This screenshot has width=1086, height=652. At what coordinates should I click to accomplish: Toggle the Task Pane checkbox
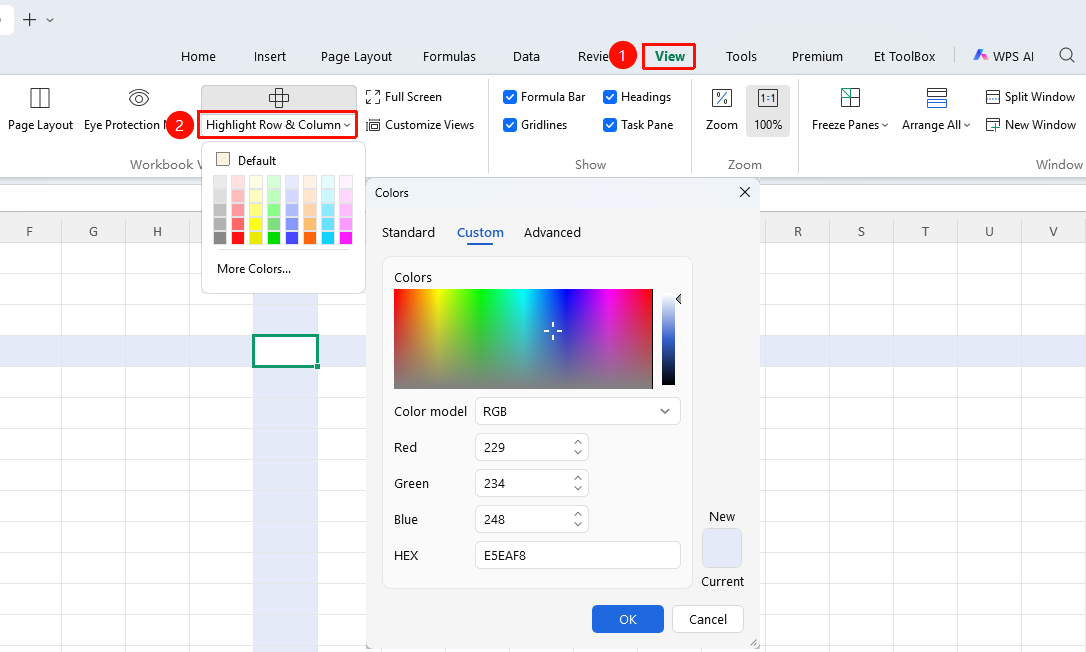609,125
